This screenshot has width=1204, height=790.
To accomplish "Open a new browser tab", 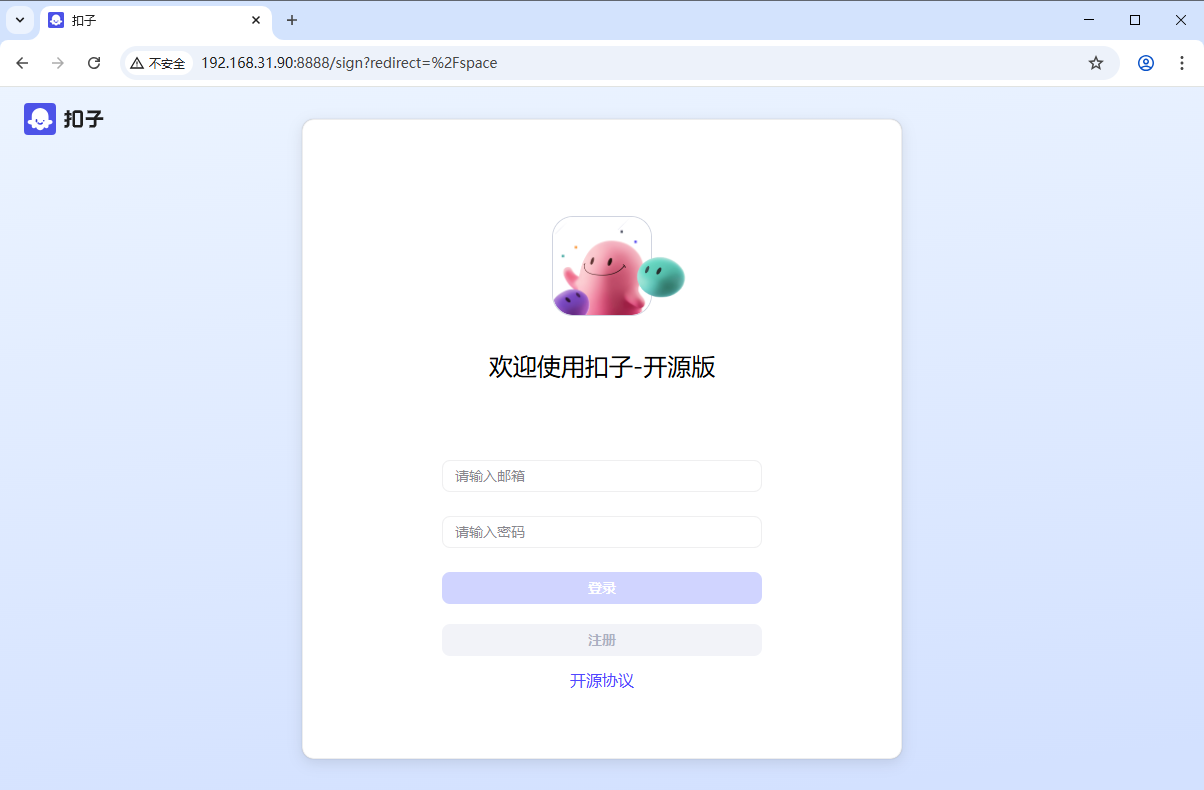I will point(291,20).
